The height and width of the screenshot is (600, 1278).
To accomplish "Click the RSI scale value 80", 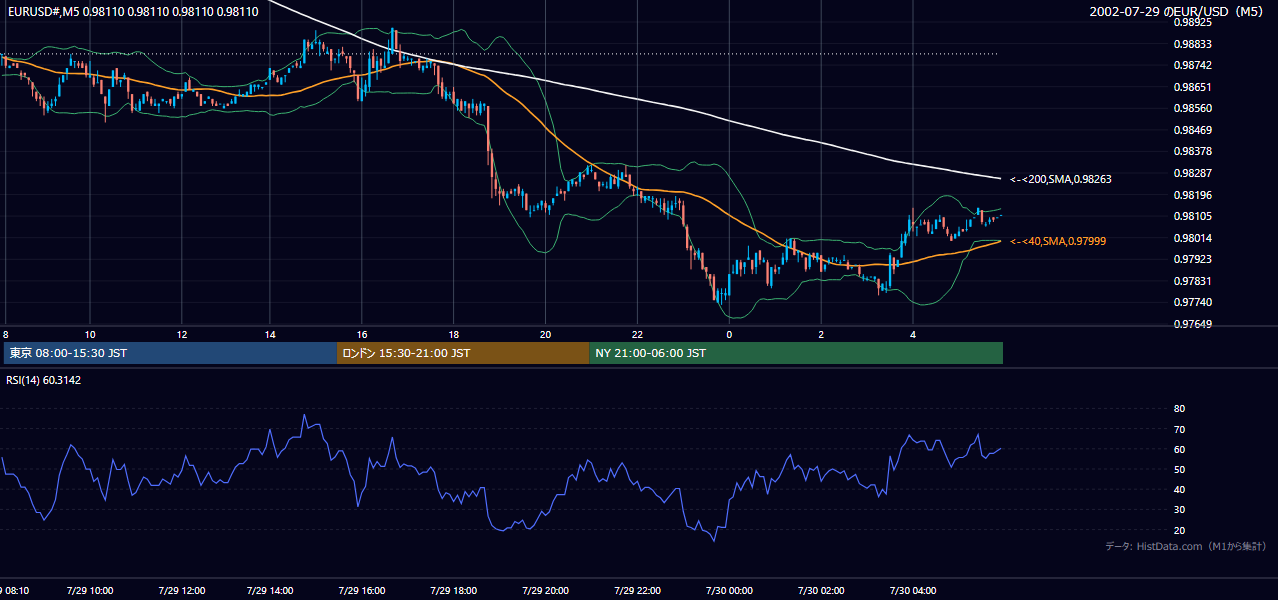I will pos(1179,409).
